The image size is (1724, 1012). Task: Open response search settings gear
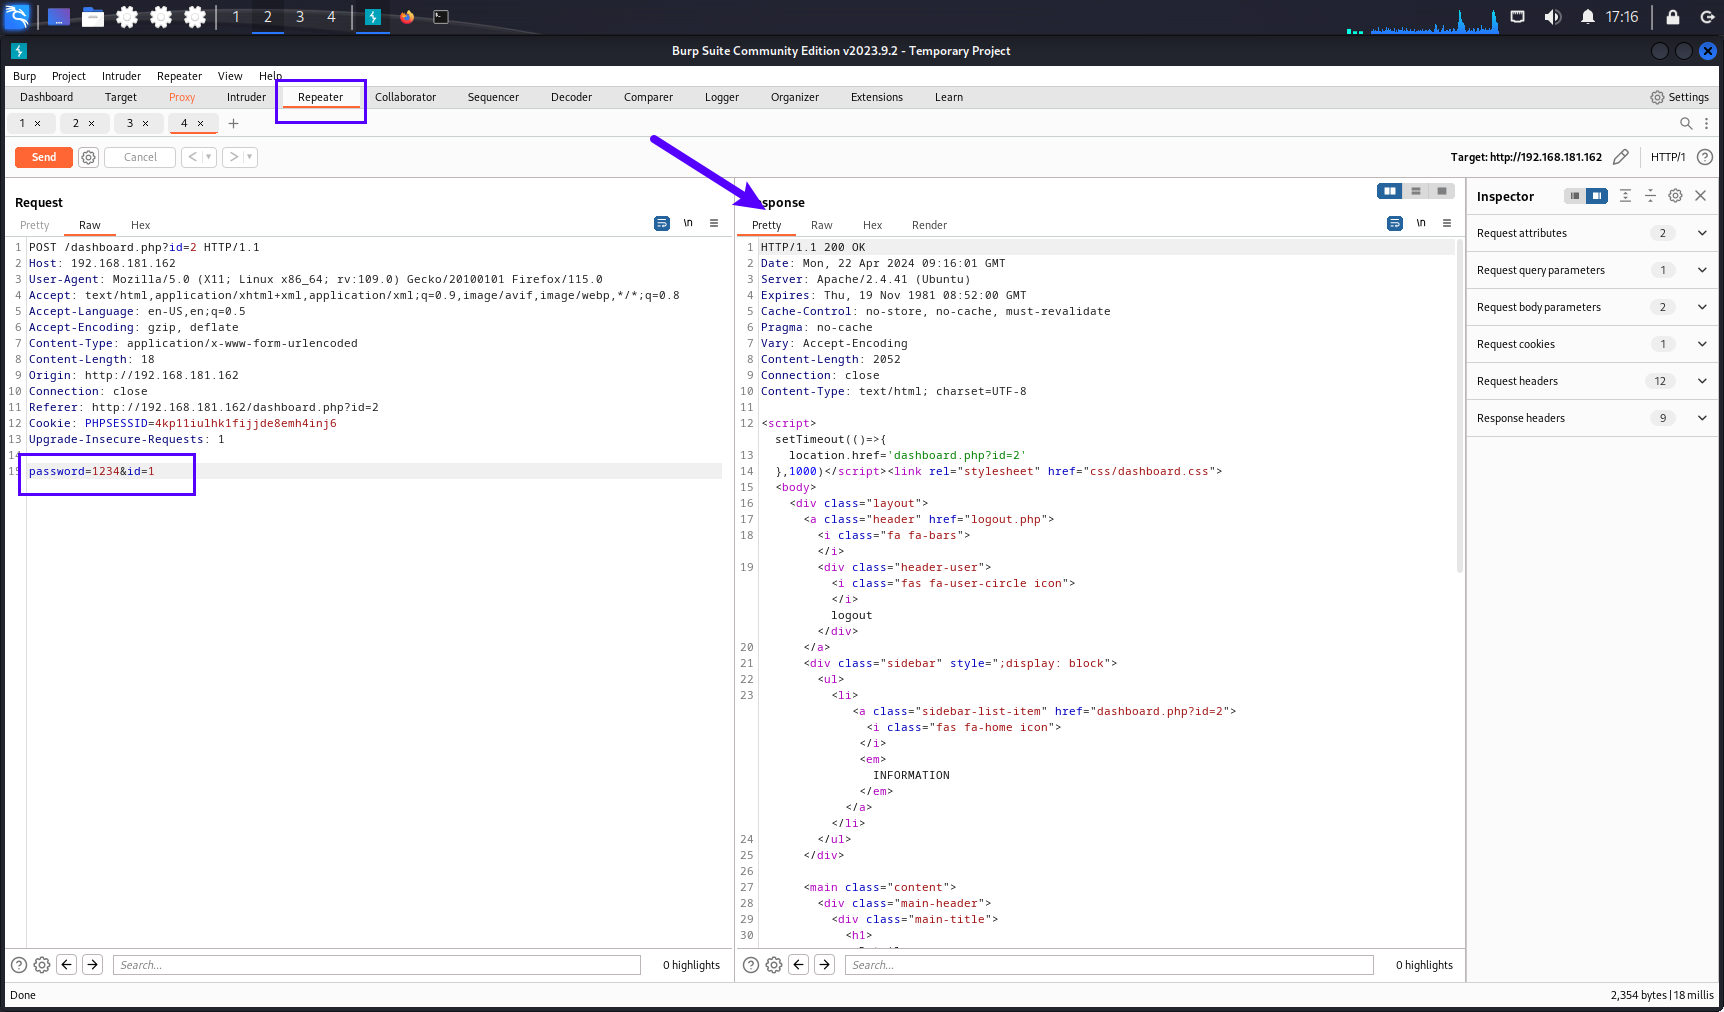pyautogui.click(x=774, y=965)
